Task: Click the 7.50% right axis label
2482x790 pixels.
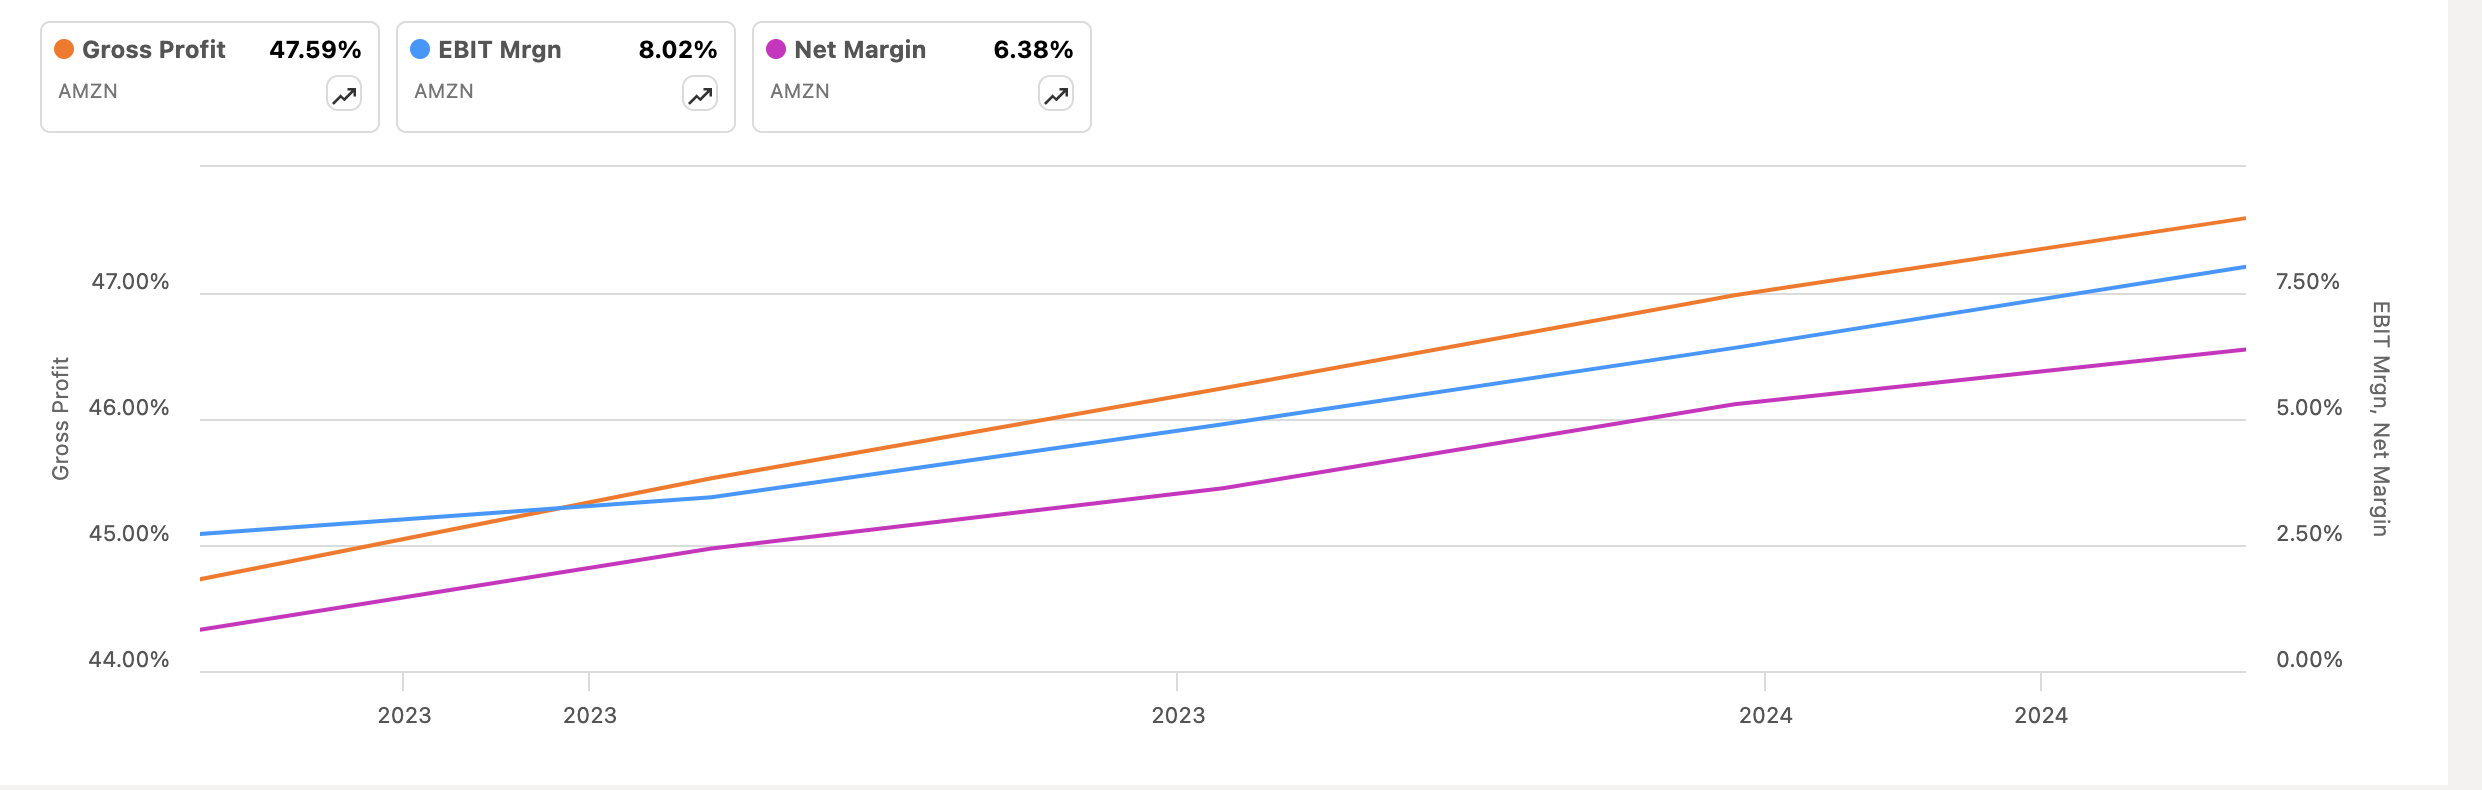Action: [2308, 282]
